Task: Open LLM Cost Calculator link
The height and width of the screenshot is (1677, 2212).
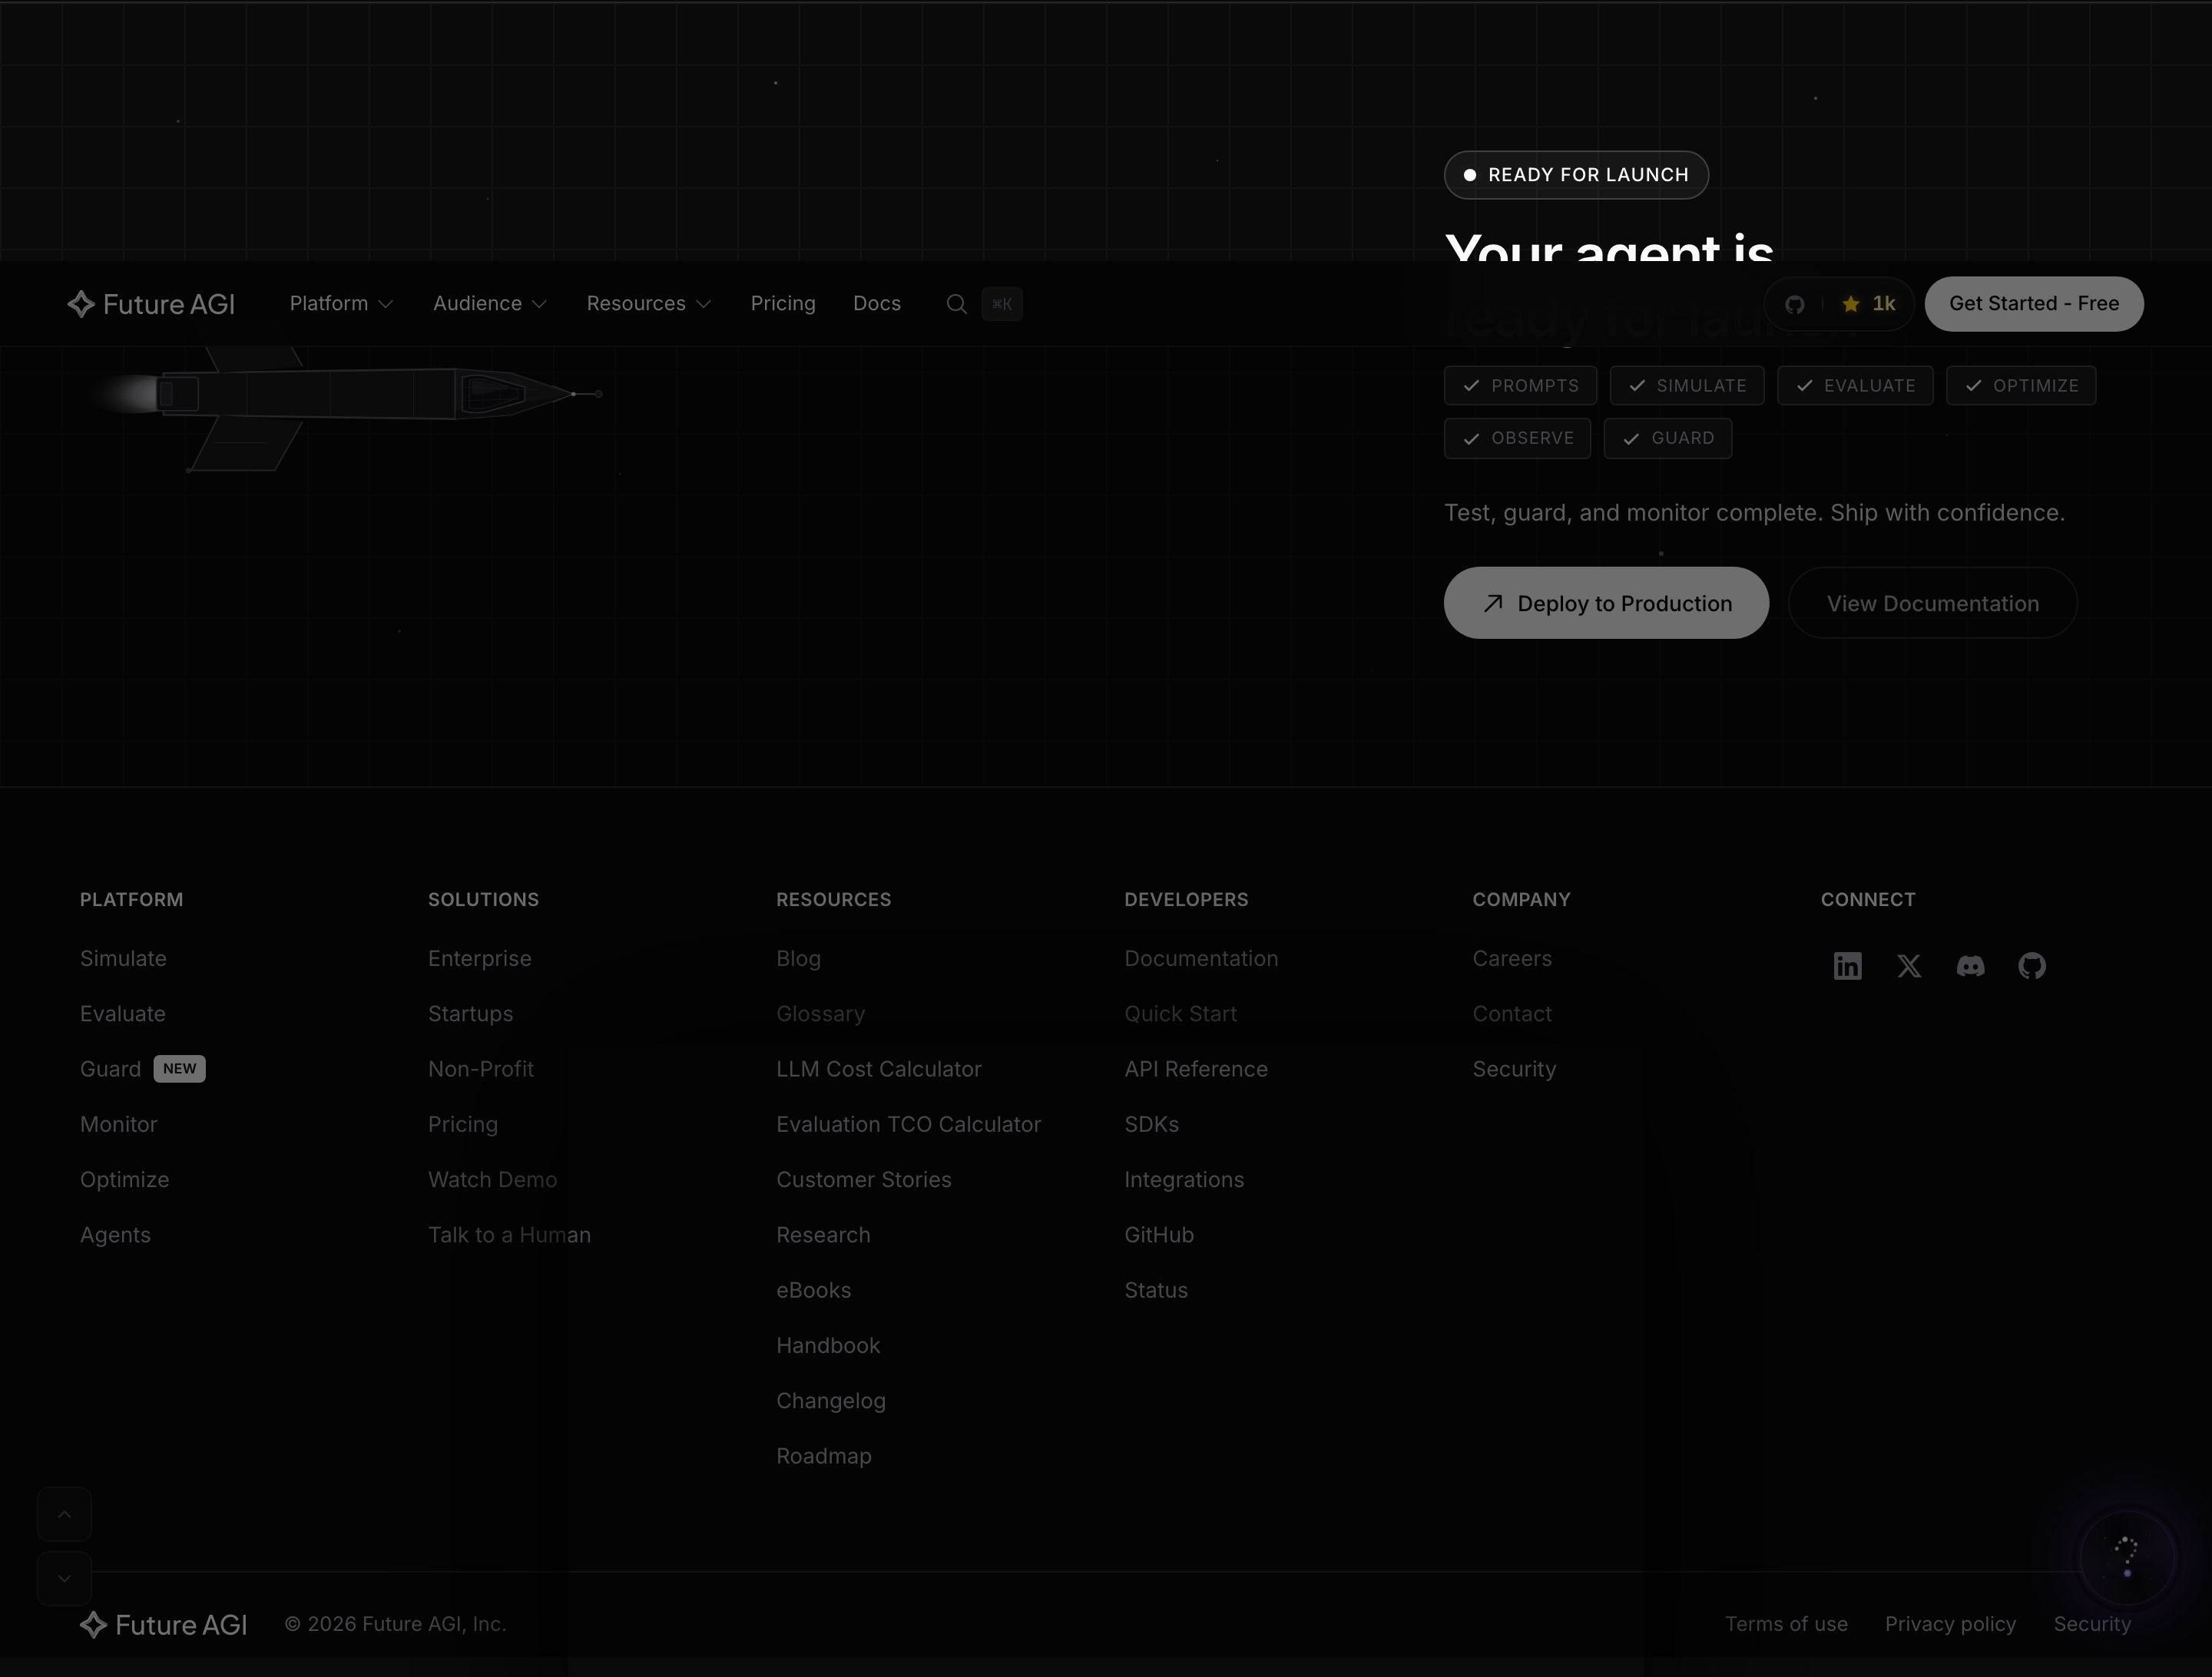Action: tap(879, 1069)
